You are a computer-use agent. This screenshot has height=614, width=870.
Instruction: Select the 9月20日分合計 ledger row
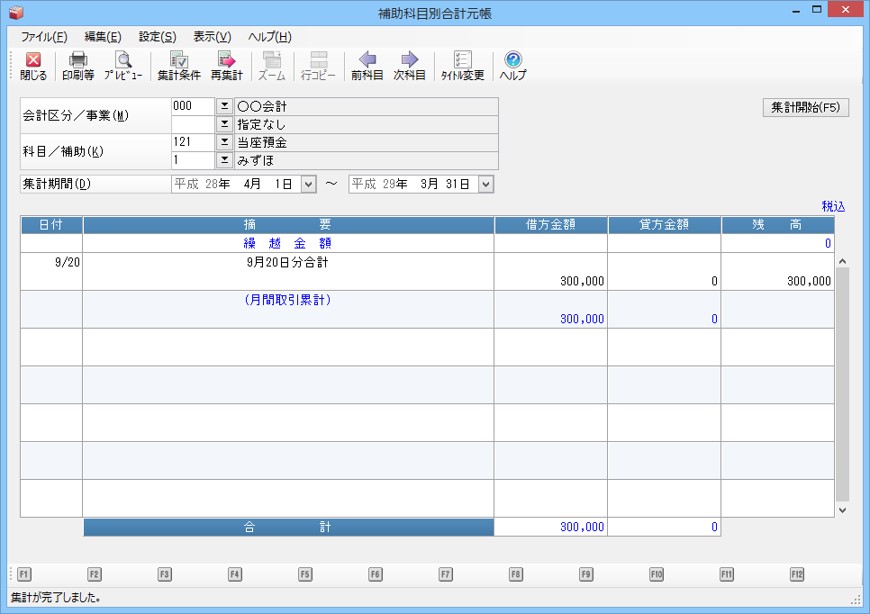(x=288, y=272)
